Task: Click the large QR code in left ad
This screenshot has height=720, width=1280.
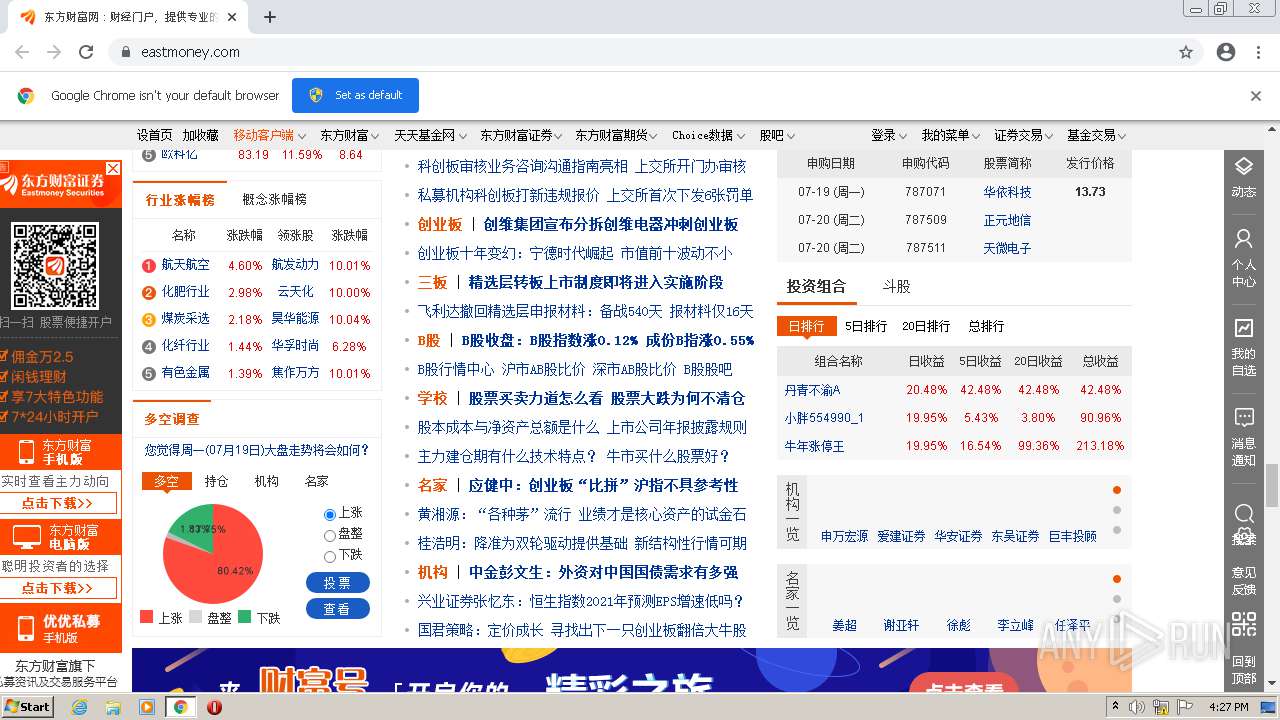Action: [x=54, y=266]
